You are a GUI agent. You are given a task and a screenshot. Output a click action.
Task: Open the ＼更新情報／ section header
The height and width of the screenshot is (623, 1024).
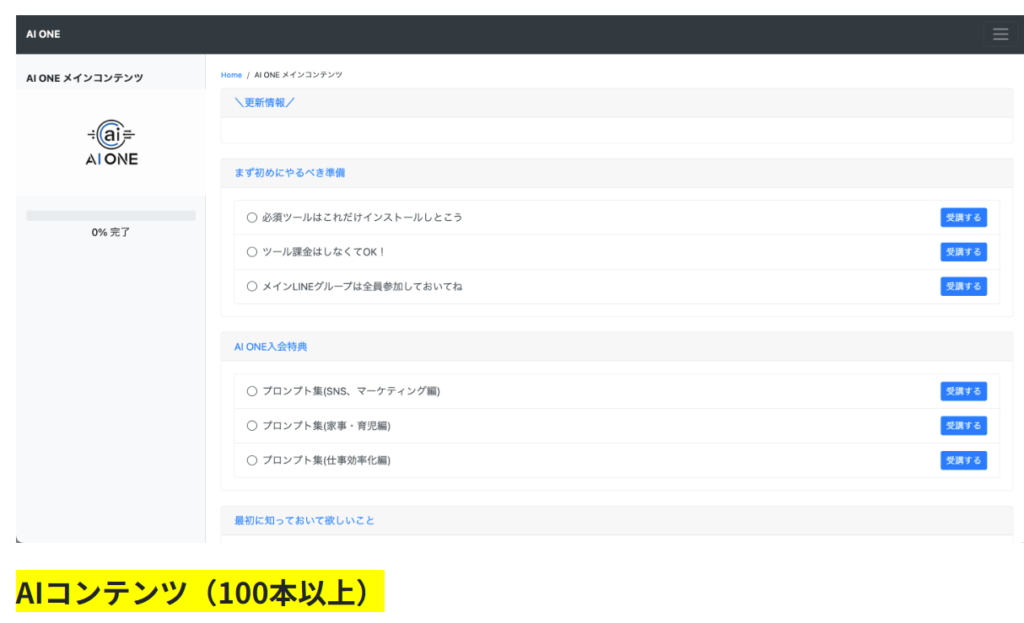point(264,103)
